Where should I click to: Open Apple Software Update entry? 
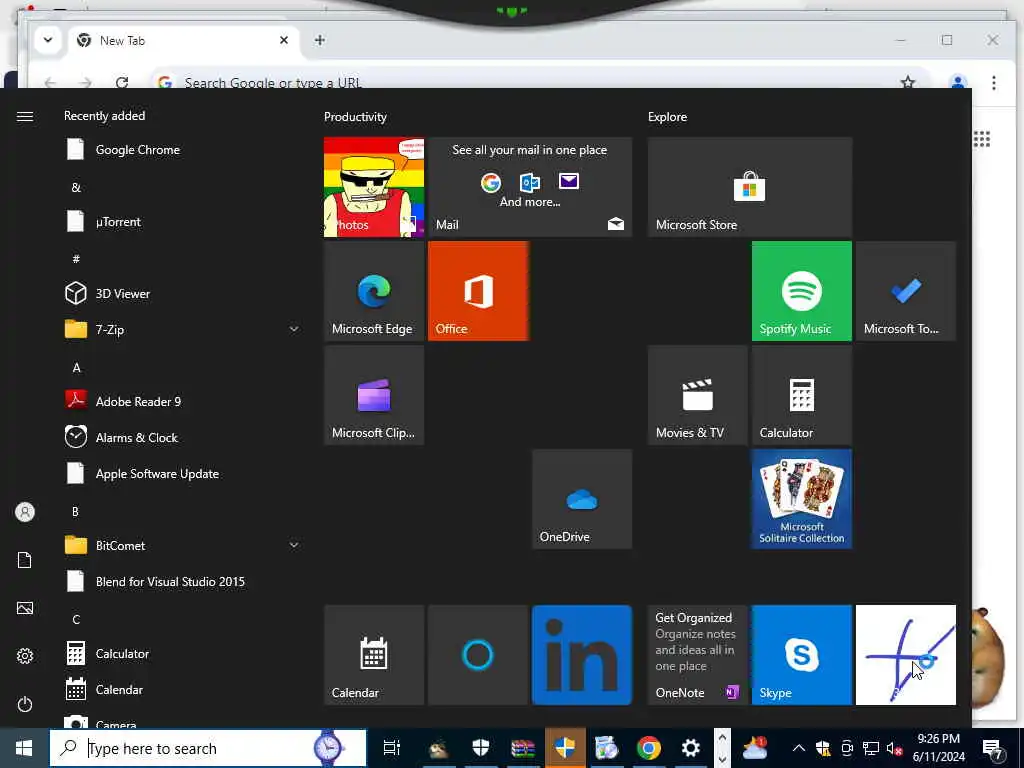(x=183, y=473)
